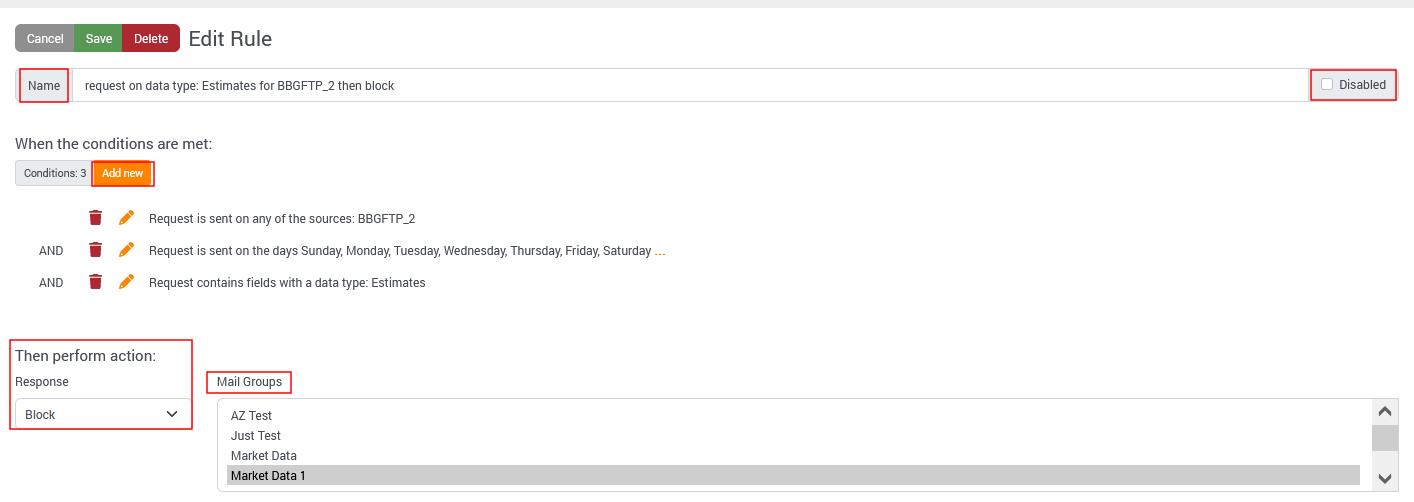
Task: Add new condition with orange button
Action: coord(122,173)
